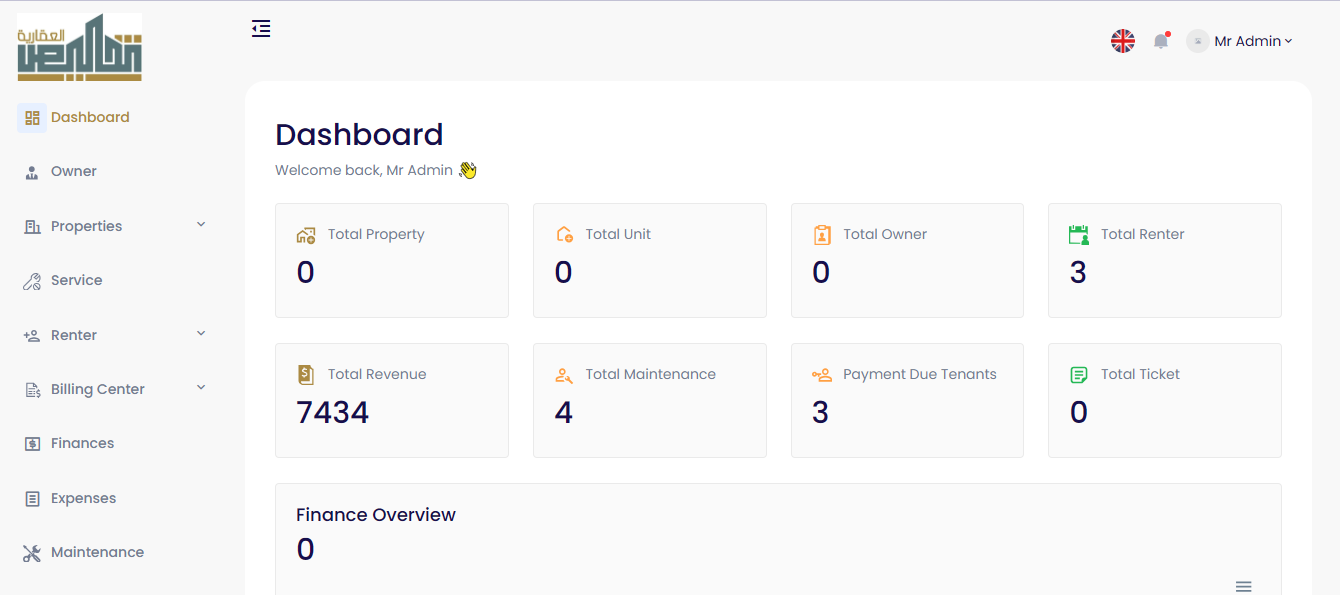Open notifications via the bell icon
1340x595 pixels.
tap(1160, 41)
